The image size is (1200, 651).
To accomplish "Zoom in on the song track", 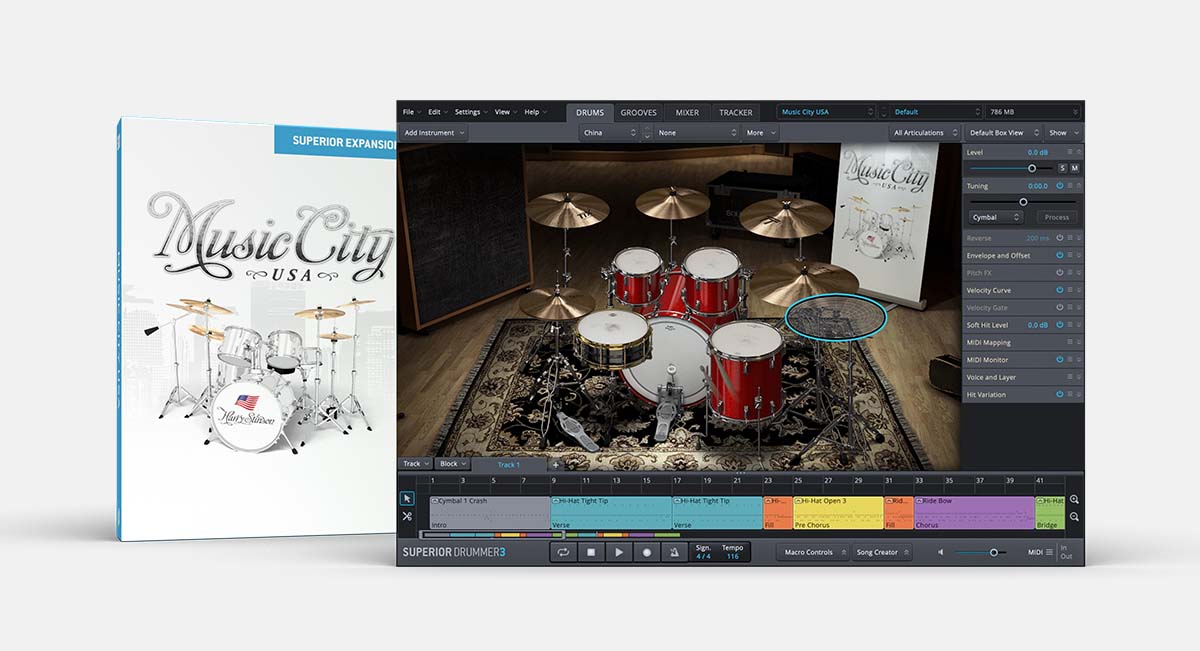I will (1074, 499).
